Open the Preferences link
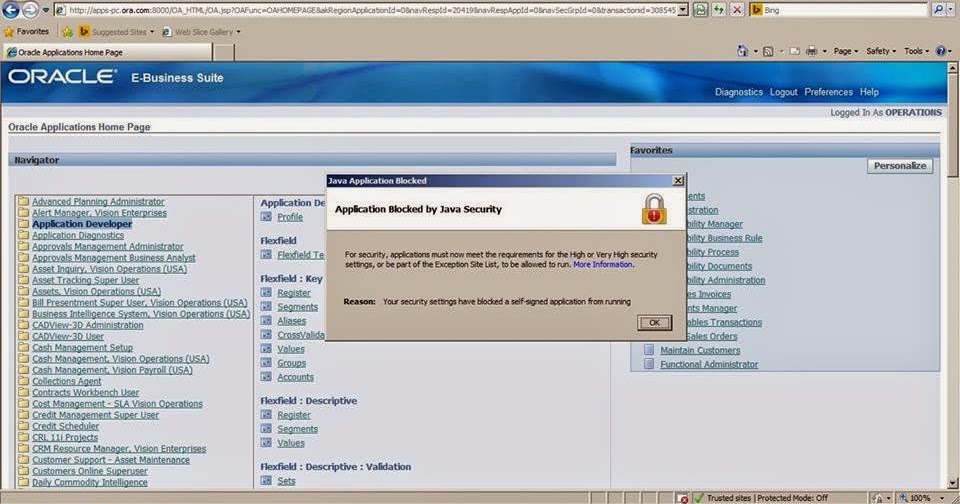 (828, 92)
